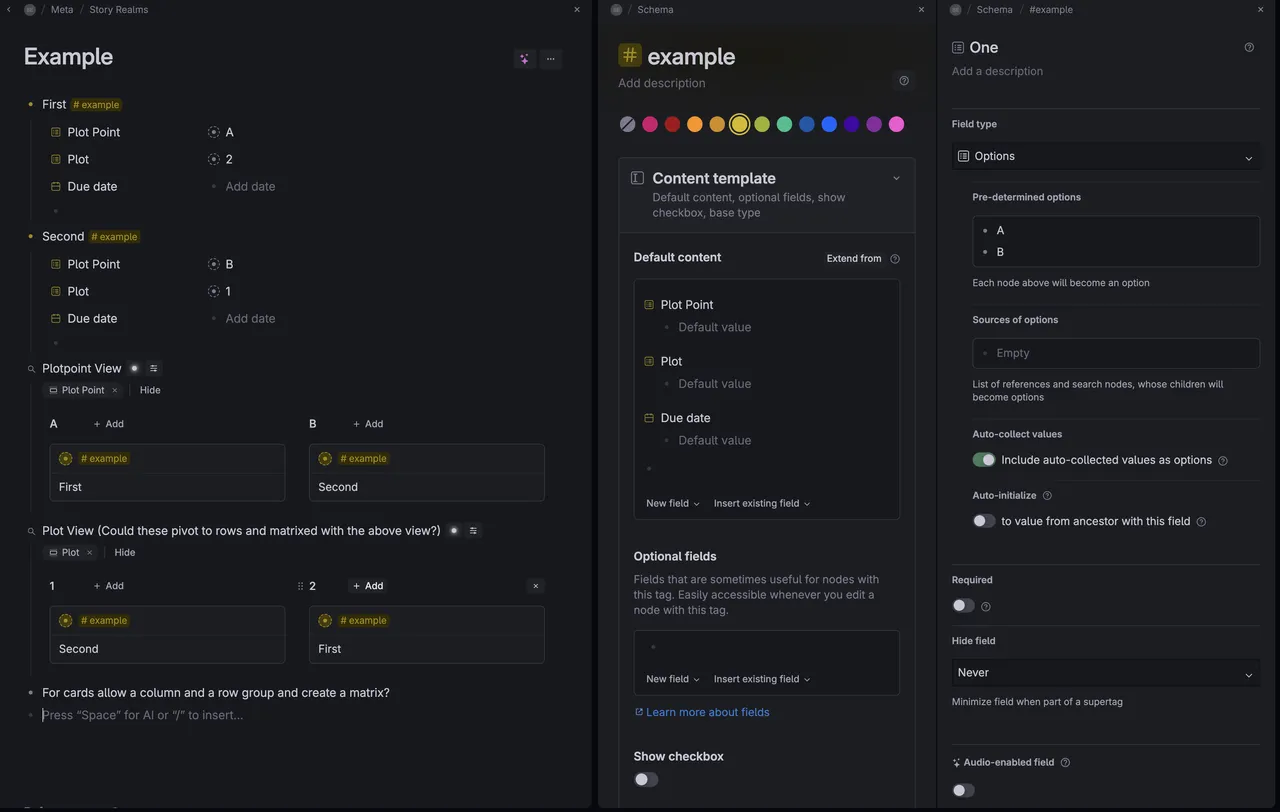Open the Field type Options dropdown

(x=1105, y=156)
